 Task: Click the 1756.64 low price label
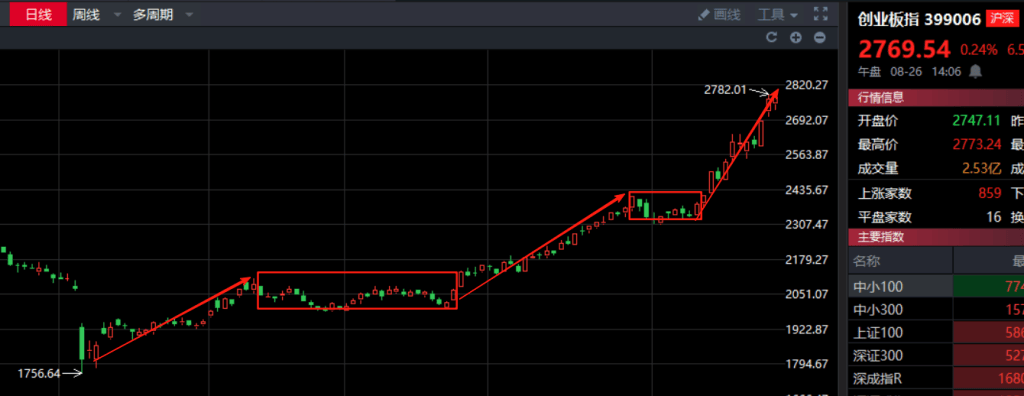[x=39, y=374]
